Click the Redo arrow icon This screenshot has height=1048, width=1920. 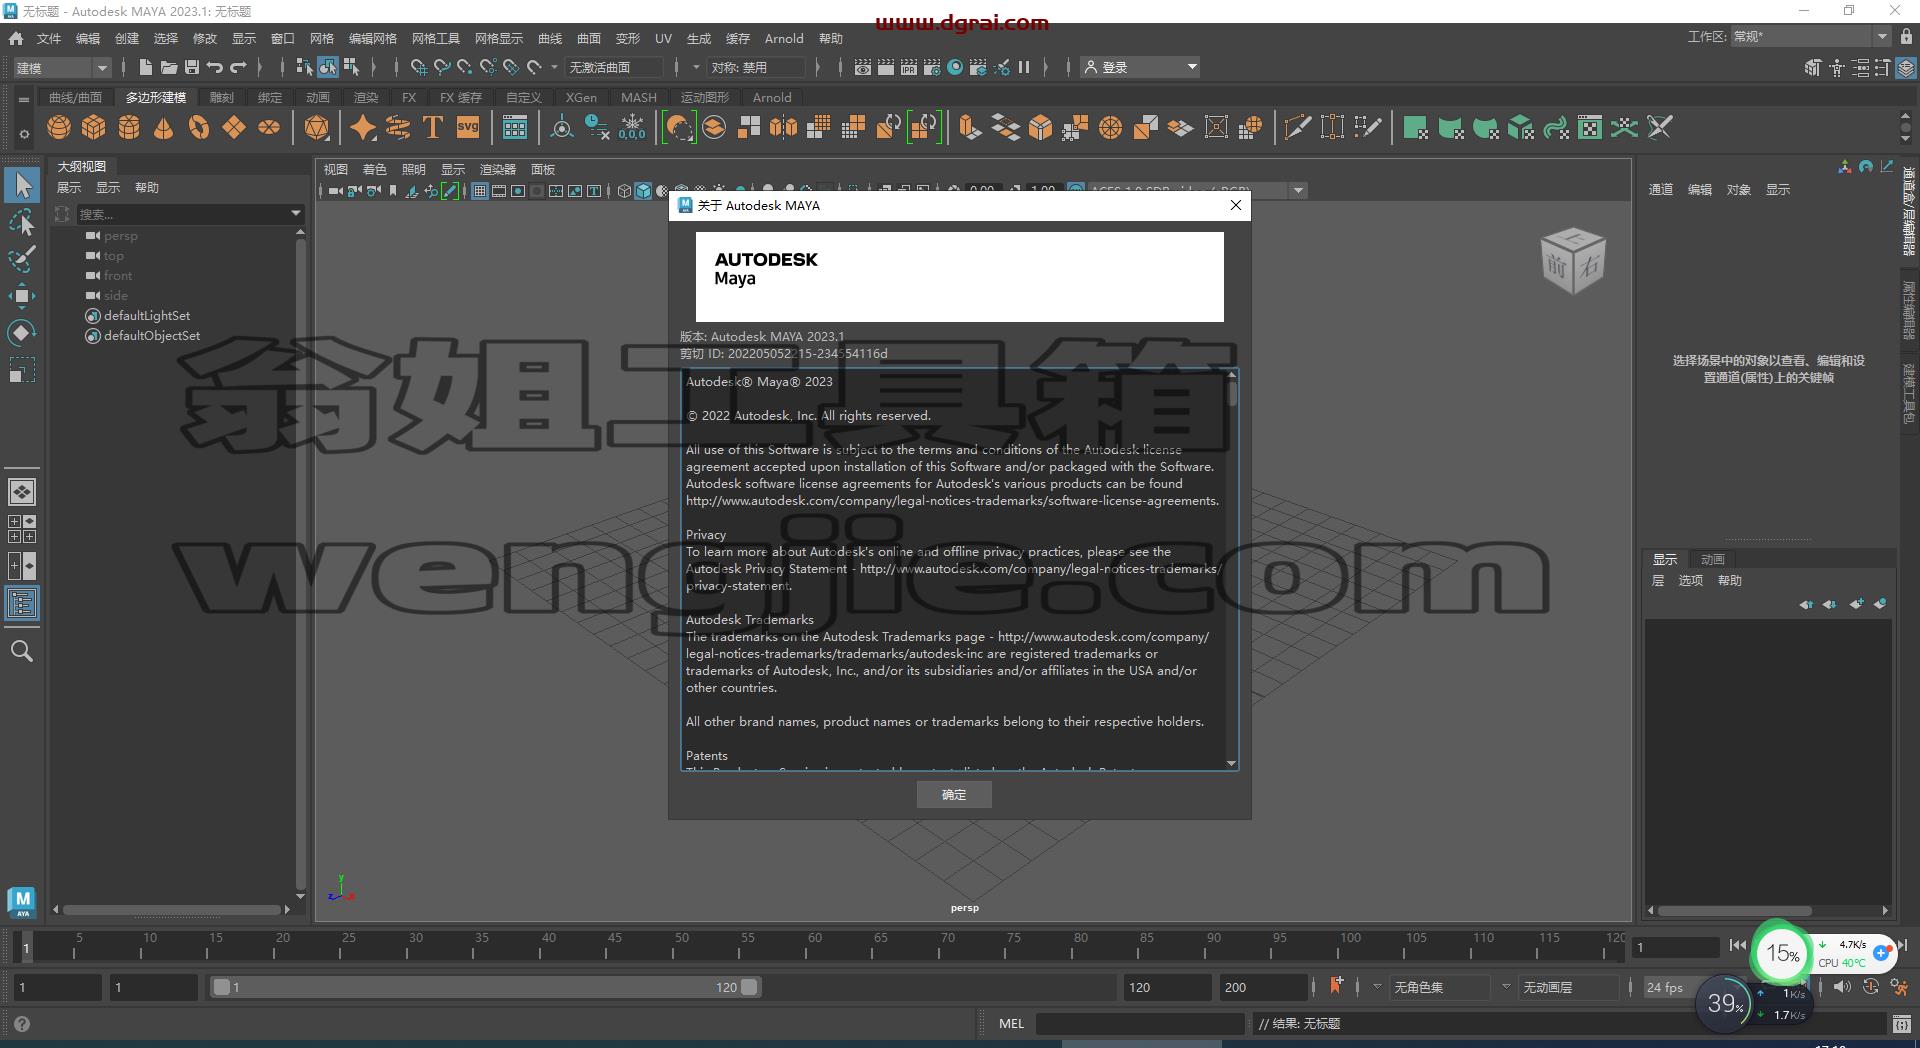[238, 67]
